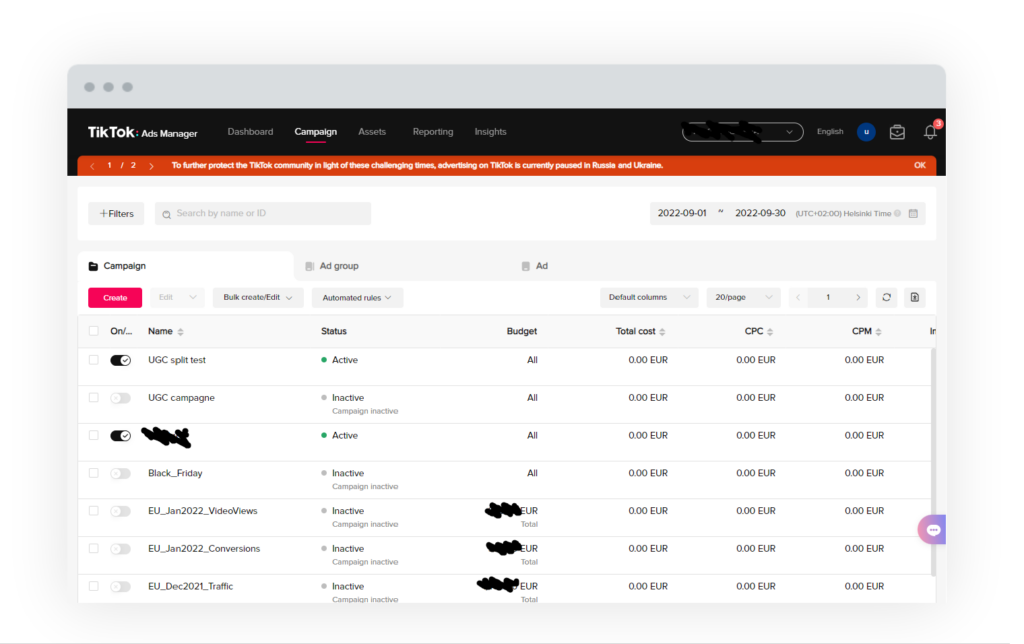Tick the checkbox for EU_Jan2022_VideoViews
Screen dimensions: 1024x644
93,511
